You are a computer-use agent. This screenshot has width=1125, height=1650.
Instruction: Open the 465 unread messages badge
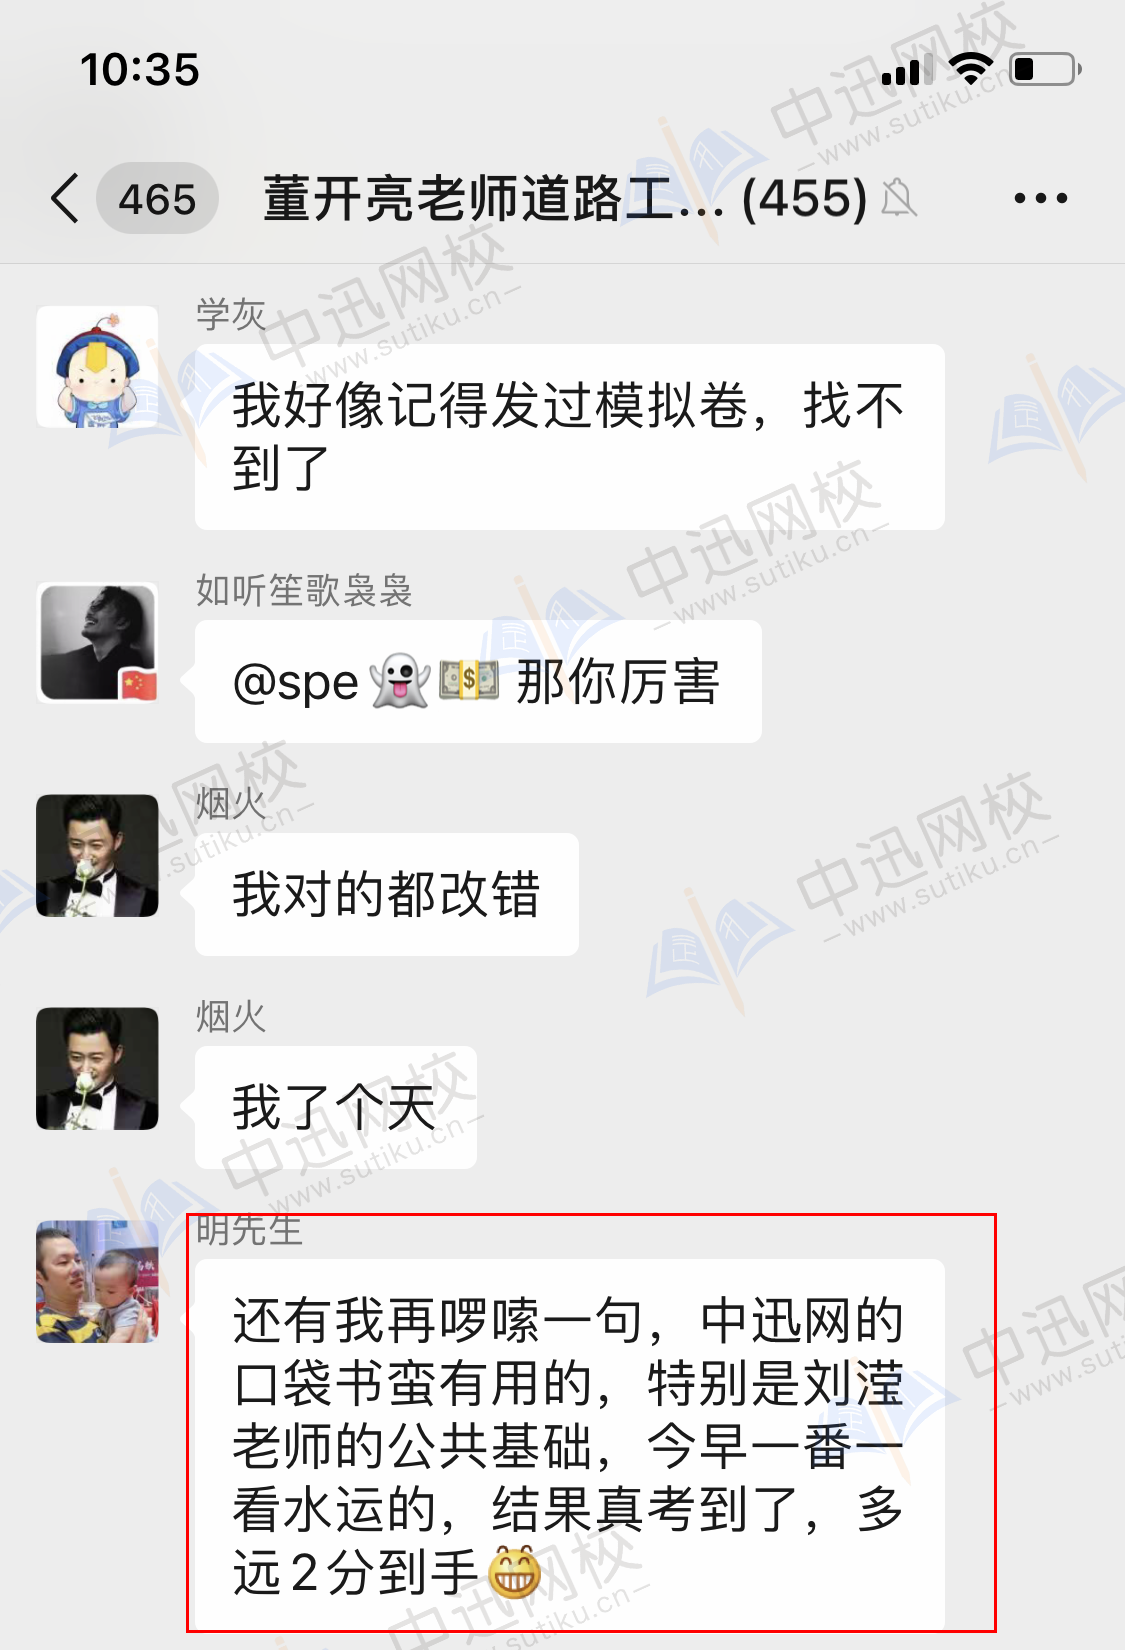(x=157, y=198)
